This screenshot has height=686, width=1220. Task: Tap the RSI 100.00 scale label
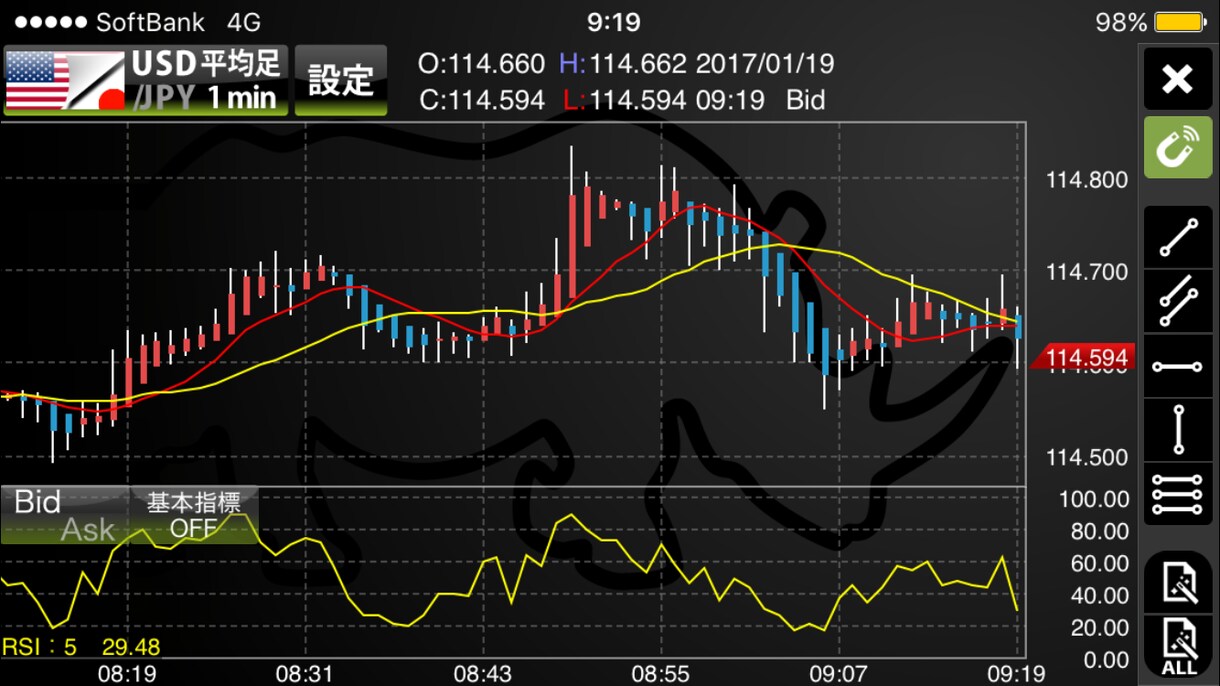pos(1093,499)
